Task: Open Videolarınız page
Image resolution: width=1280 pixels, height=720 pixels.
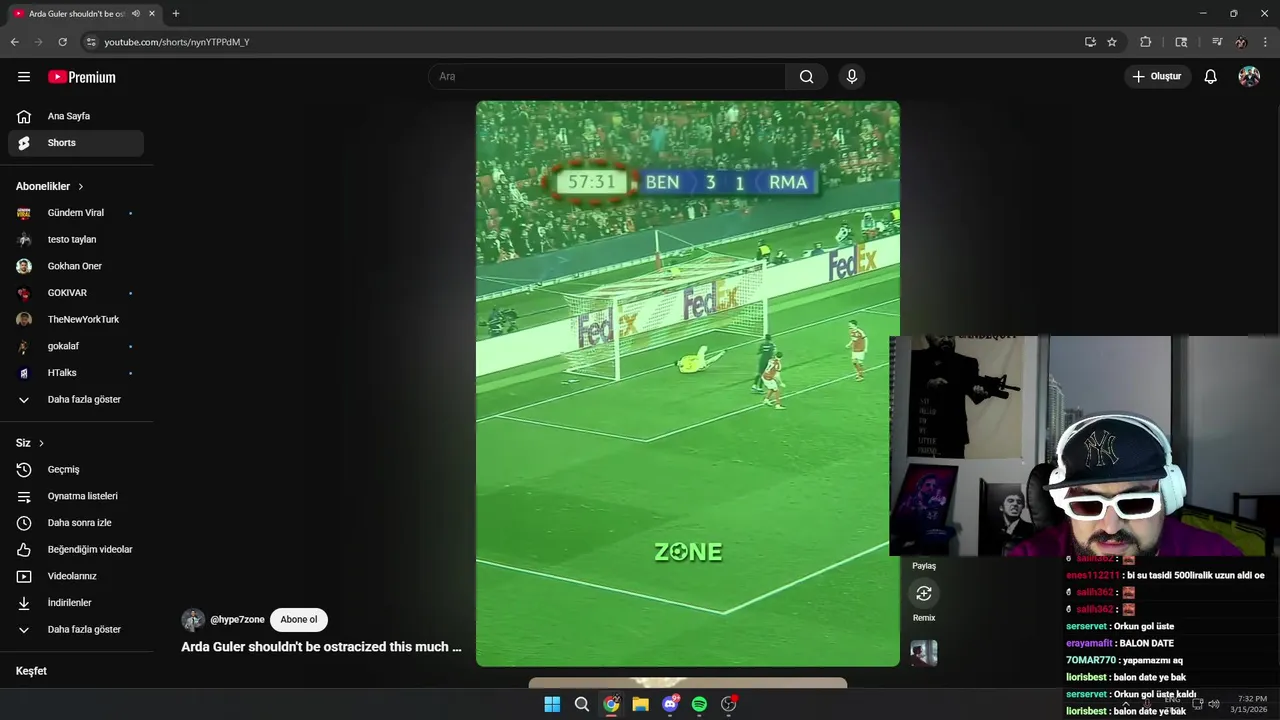Action: coord(76,576)
